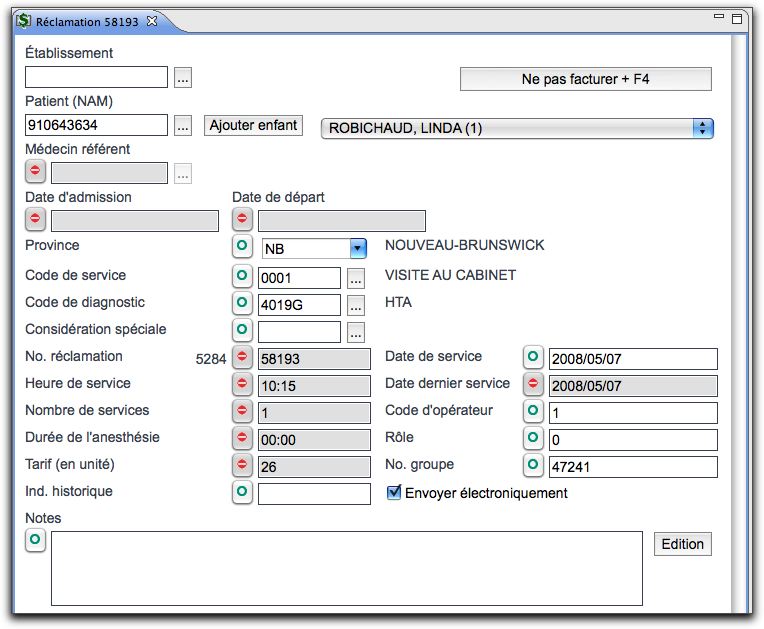Click the Tarif field showing 26
The height and width of the screenshot is (629, 764).
314,467
